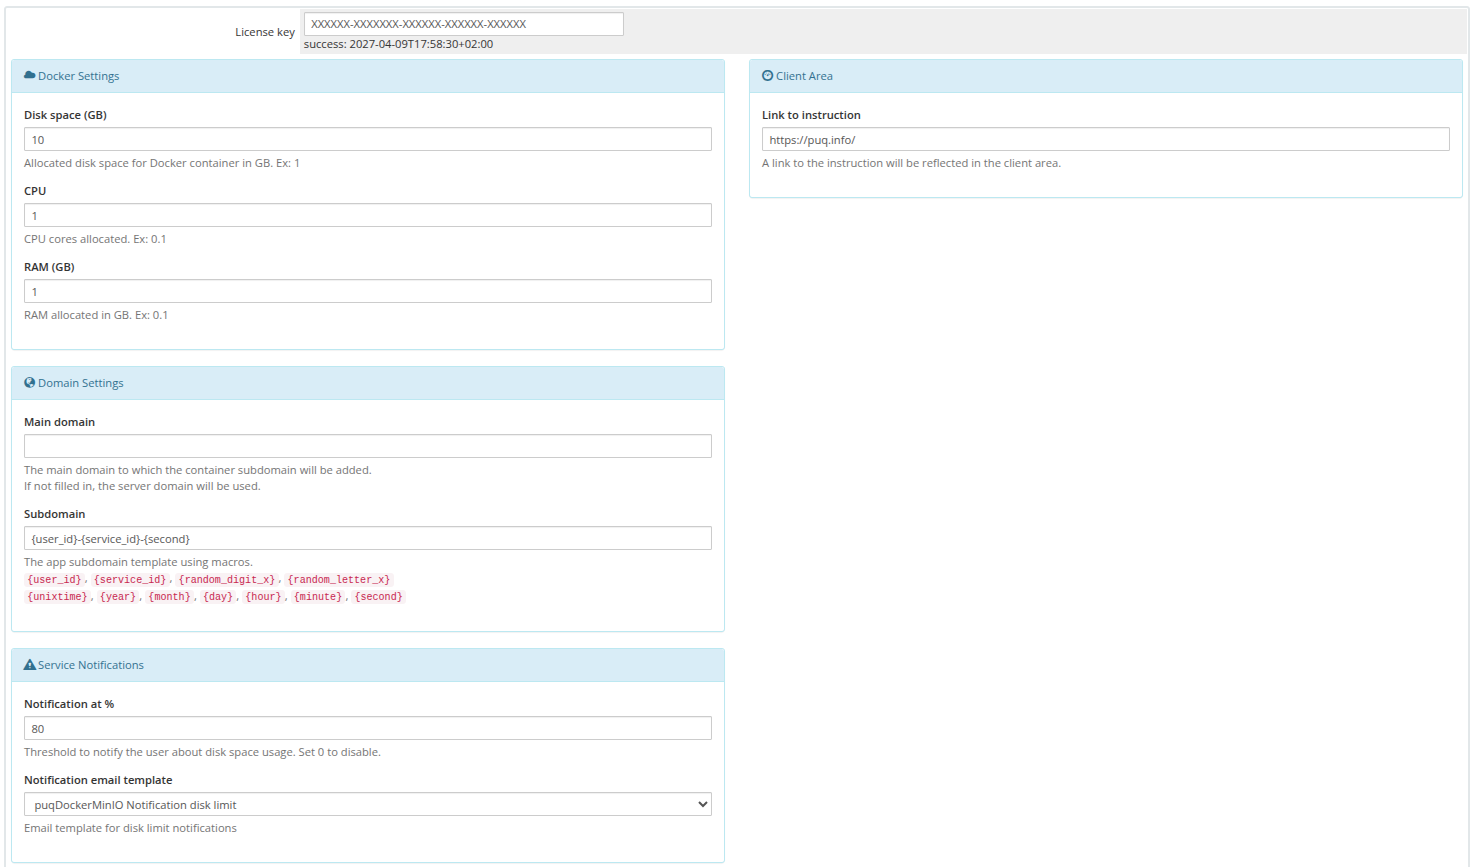
Task: Click the globe icon beside Domain Settings
Action: (x=31, y=382)
